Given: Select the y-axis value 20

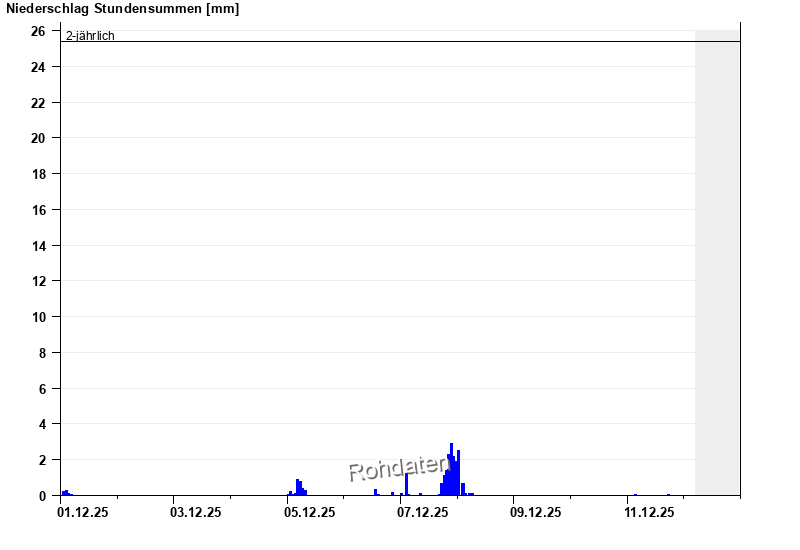Looking at the screenshot, I should click(x=38, y=138).
